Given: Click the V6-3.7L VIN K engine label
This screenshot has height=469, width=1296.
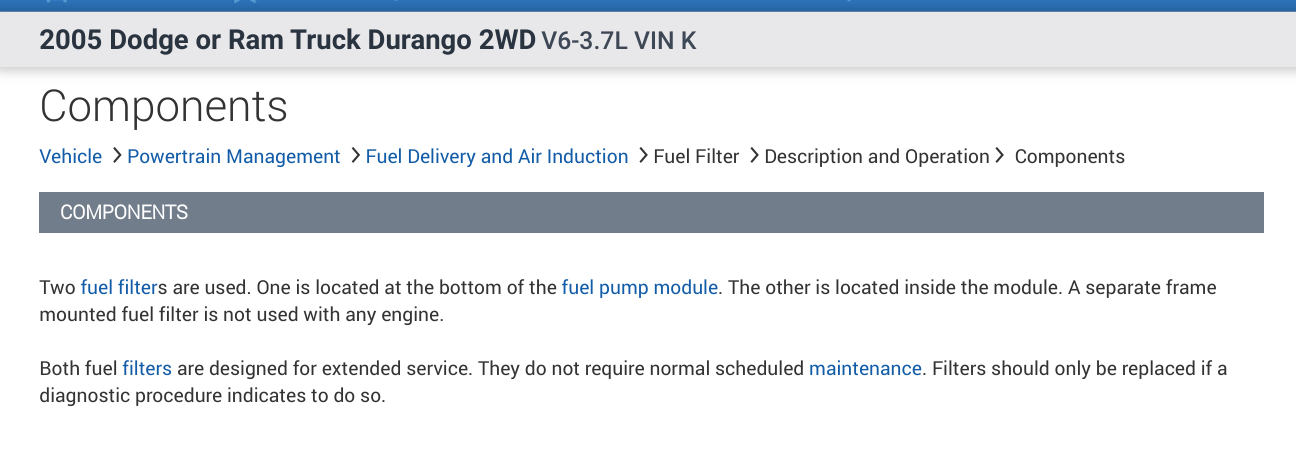Looking at the screenshot, I should click(618, 42).
